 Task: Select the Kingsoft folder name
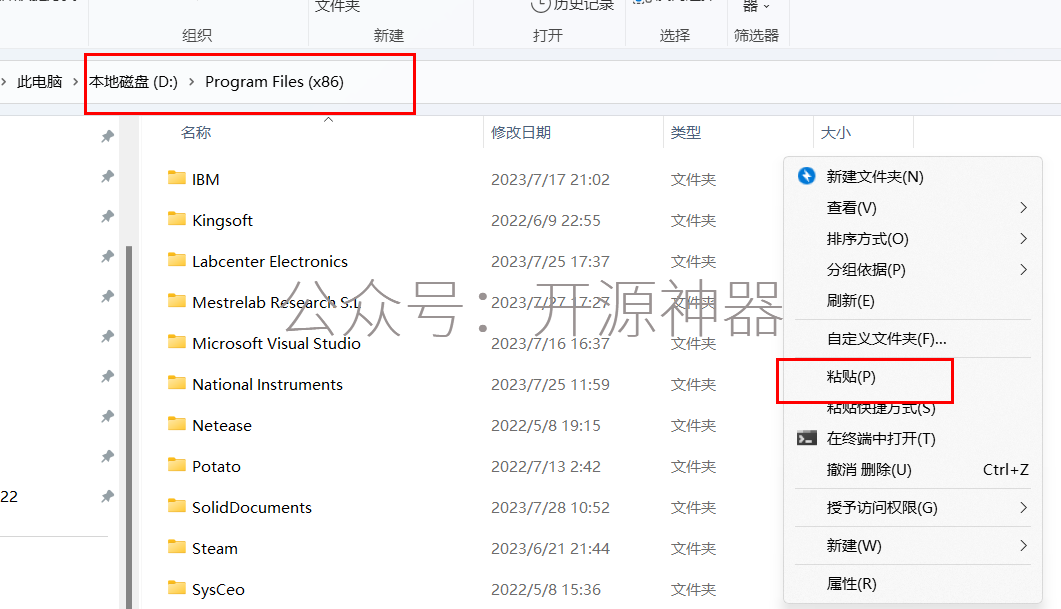(222, 221)
